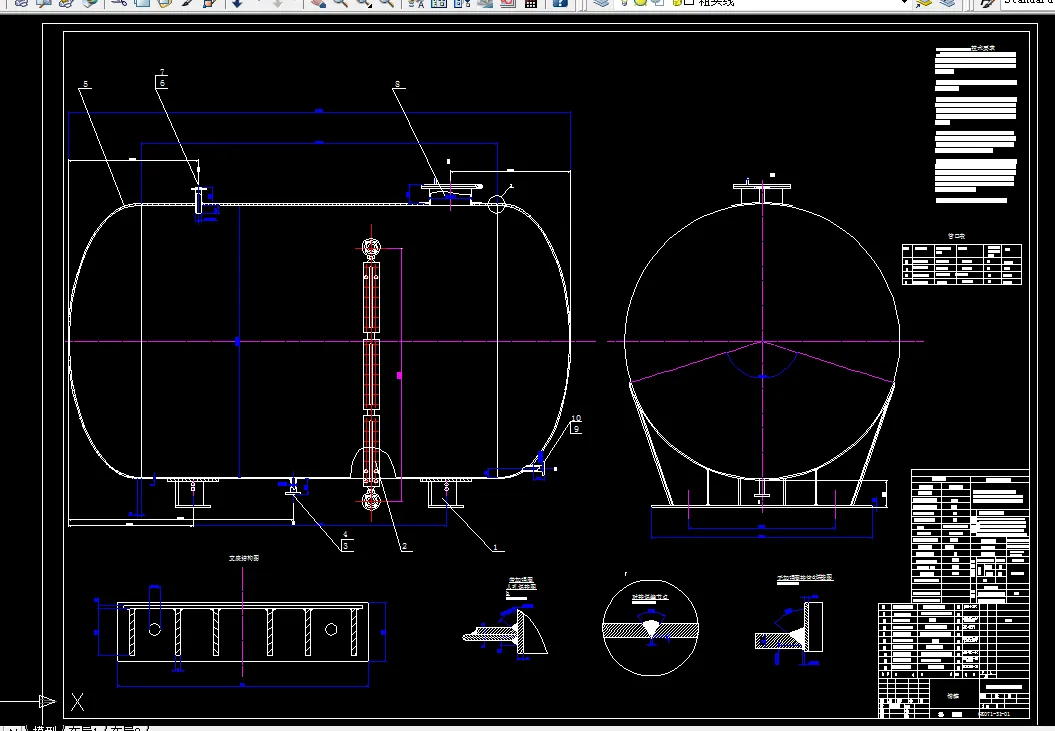The height and width of the screenshot is (731, 1055).
Task: Click the blue Help question-mark icon
Action: [560, 3]
